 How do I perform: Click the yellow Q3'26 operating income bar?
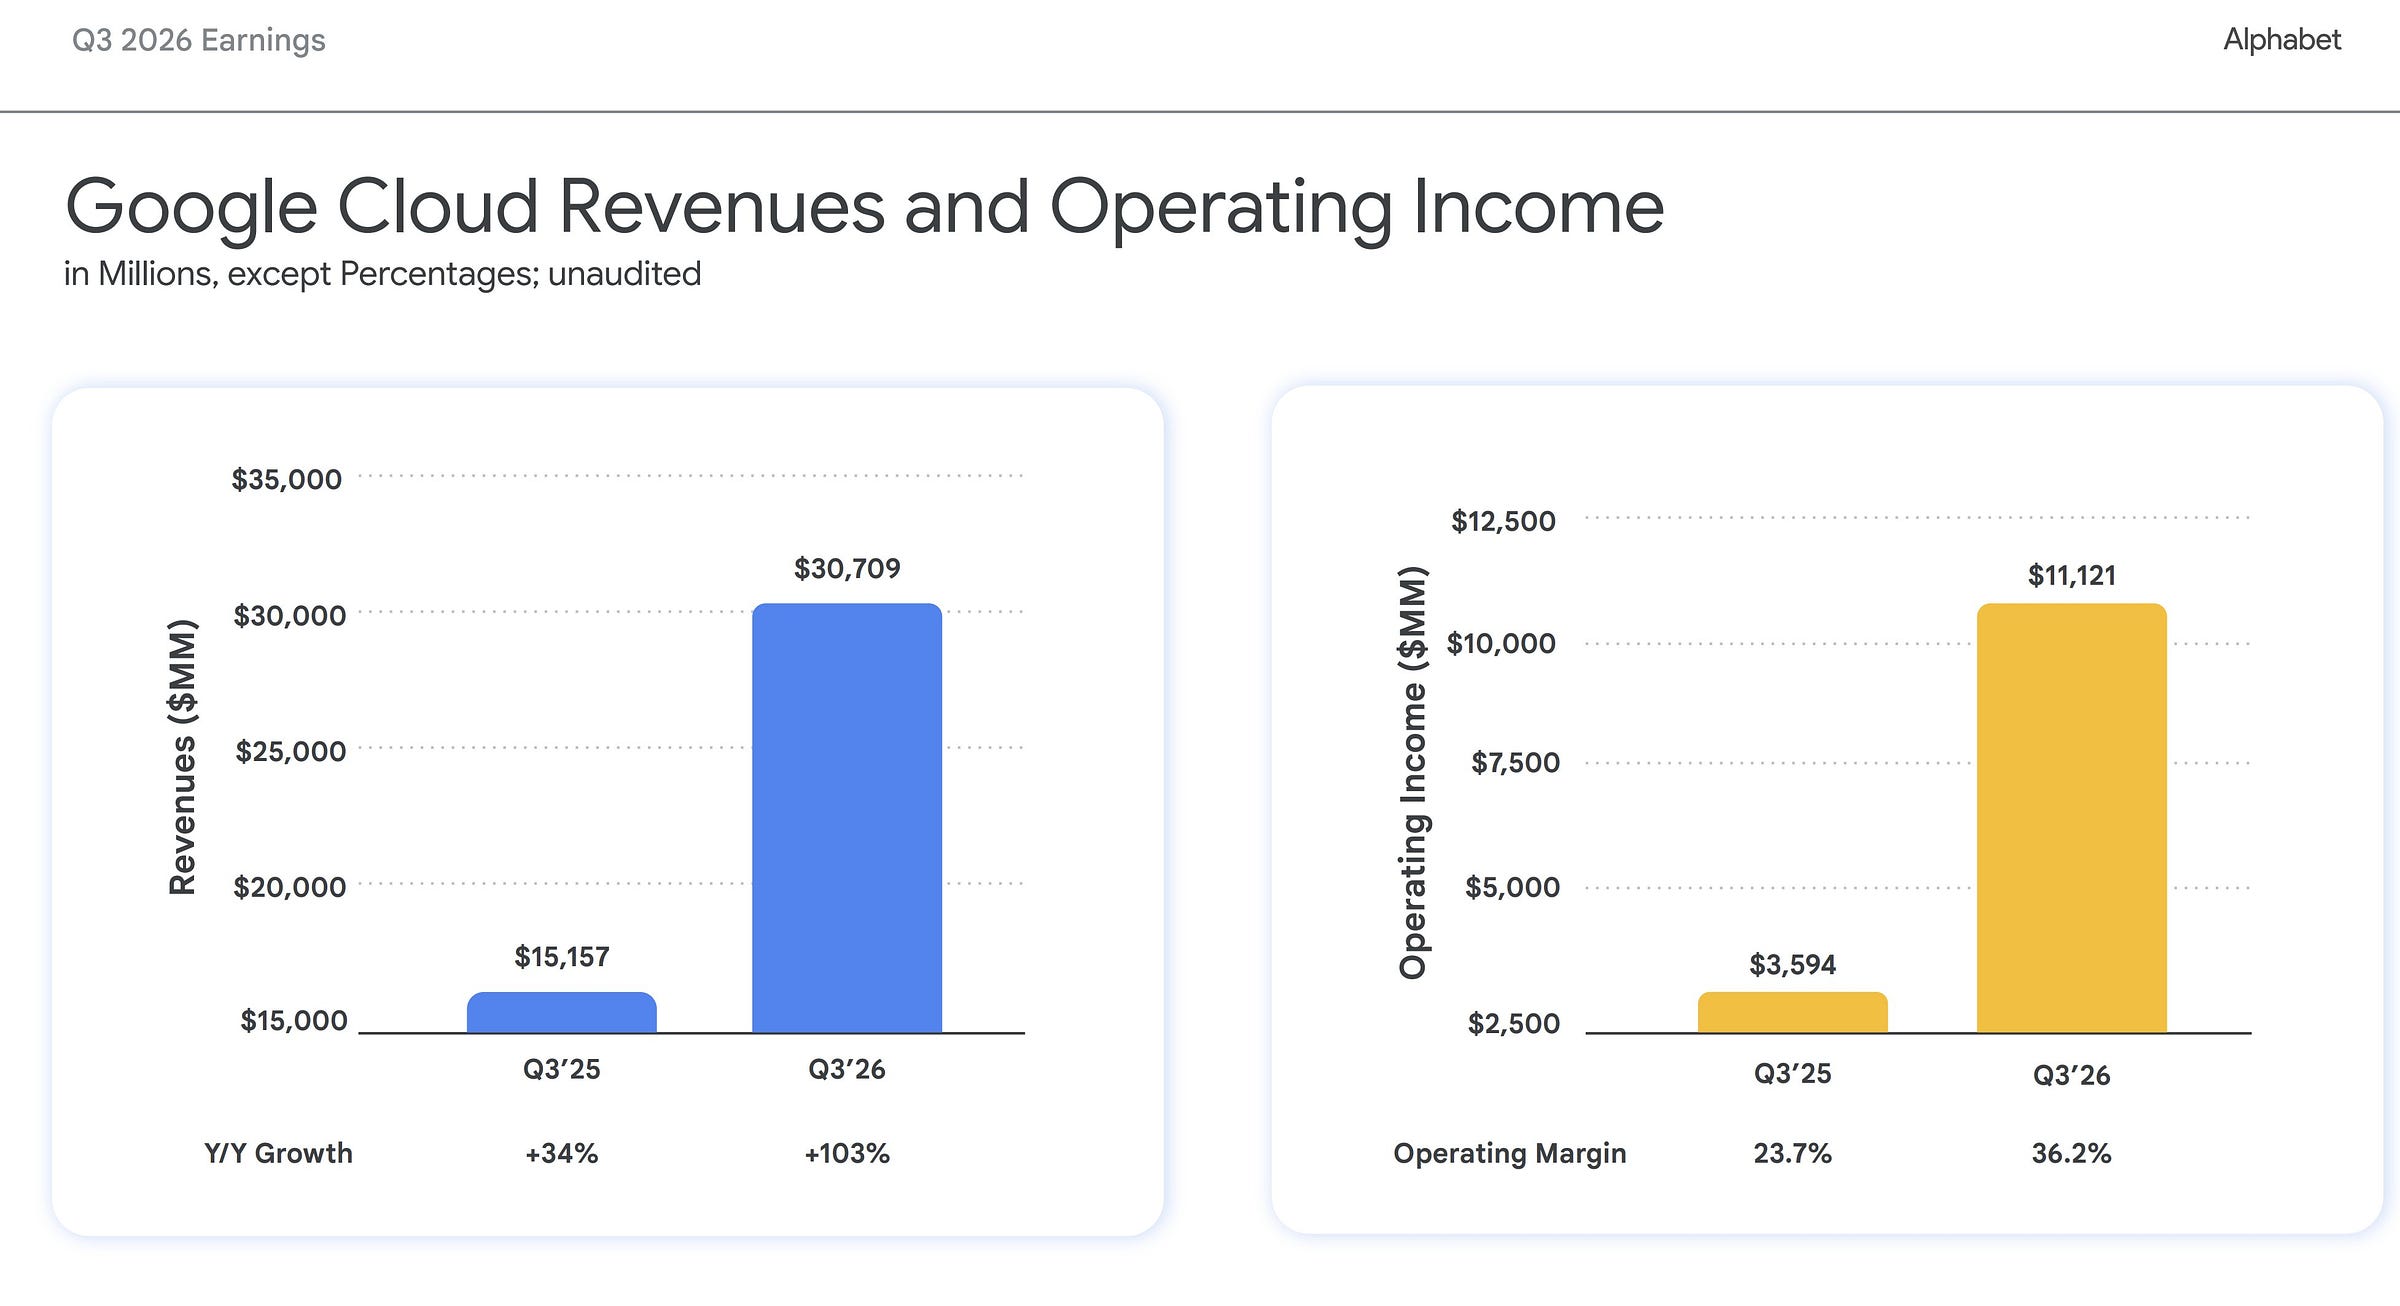tap(2072, 818)
